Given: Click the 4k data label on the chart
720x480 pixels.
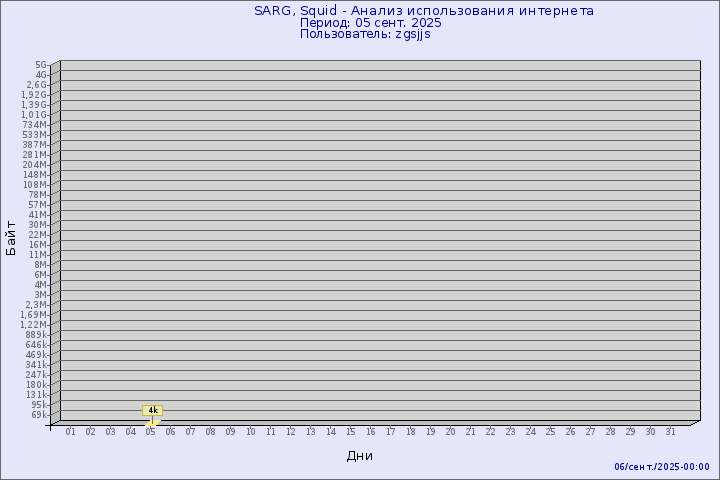Looking at the screenshot, I should (x=153, y=410).
